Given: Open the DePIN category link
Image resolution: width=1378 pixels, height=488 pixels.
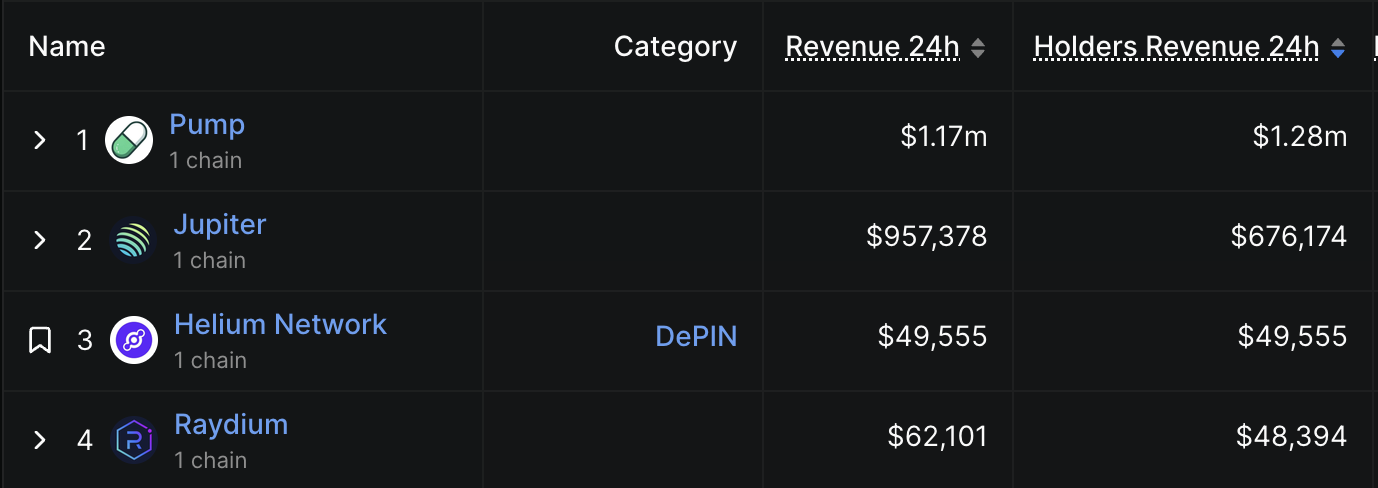Looking at the screenshot, I should point(696,337).
